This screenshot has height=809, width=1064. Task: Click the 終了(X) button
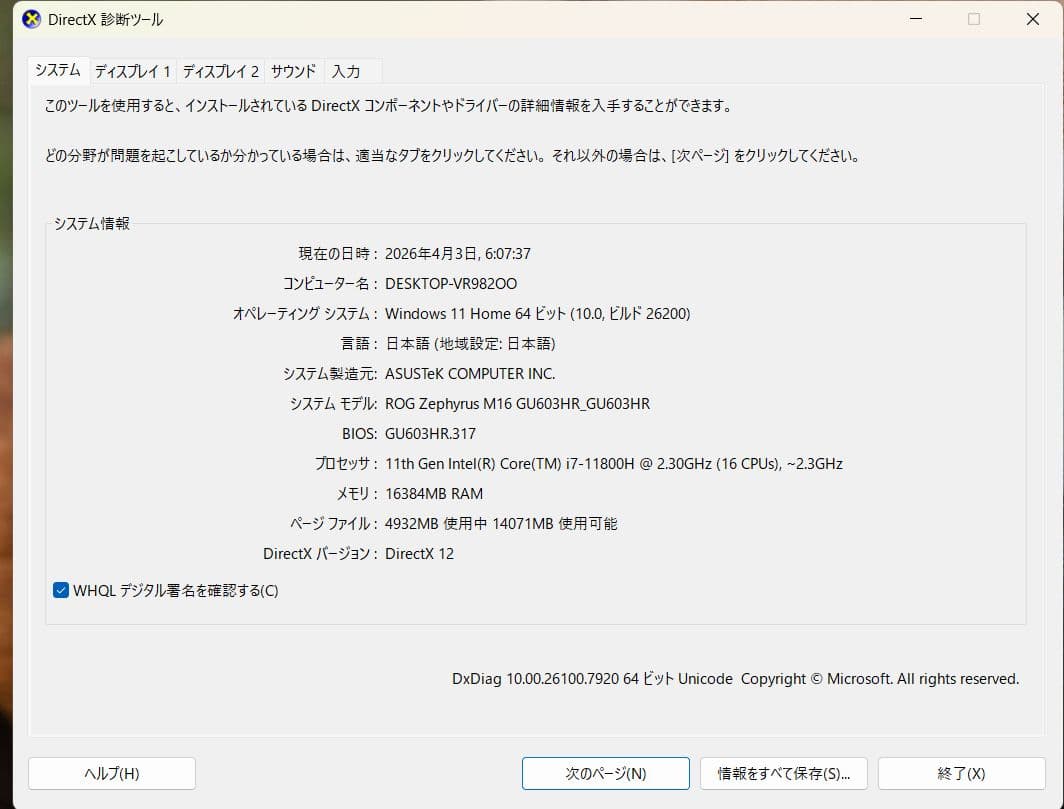point(962,774)
